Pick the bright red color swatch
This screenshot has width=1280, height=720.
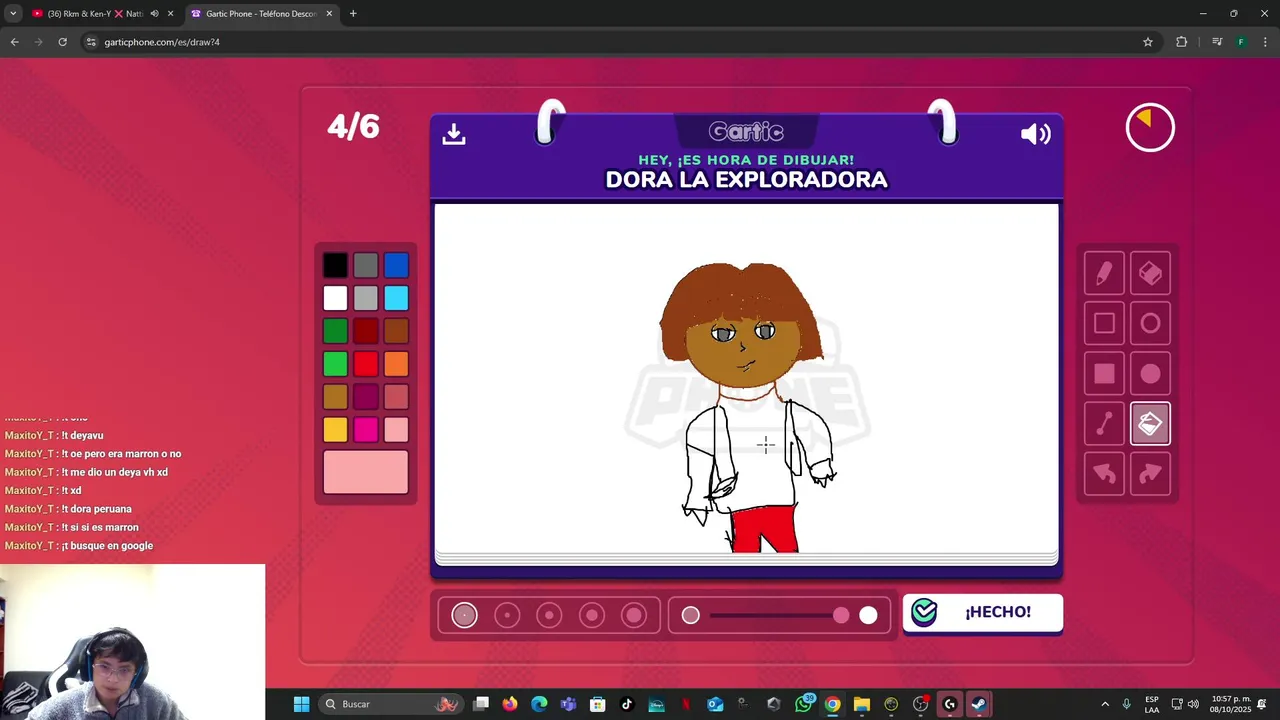(x=366, y=364)
